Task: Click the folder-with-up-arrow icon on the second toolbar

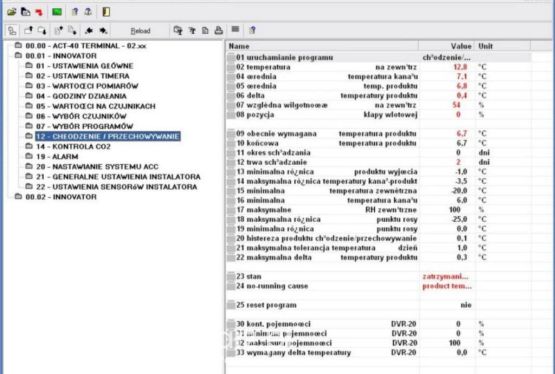Action: 28,31
